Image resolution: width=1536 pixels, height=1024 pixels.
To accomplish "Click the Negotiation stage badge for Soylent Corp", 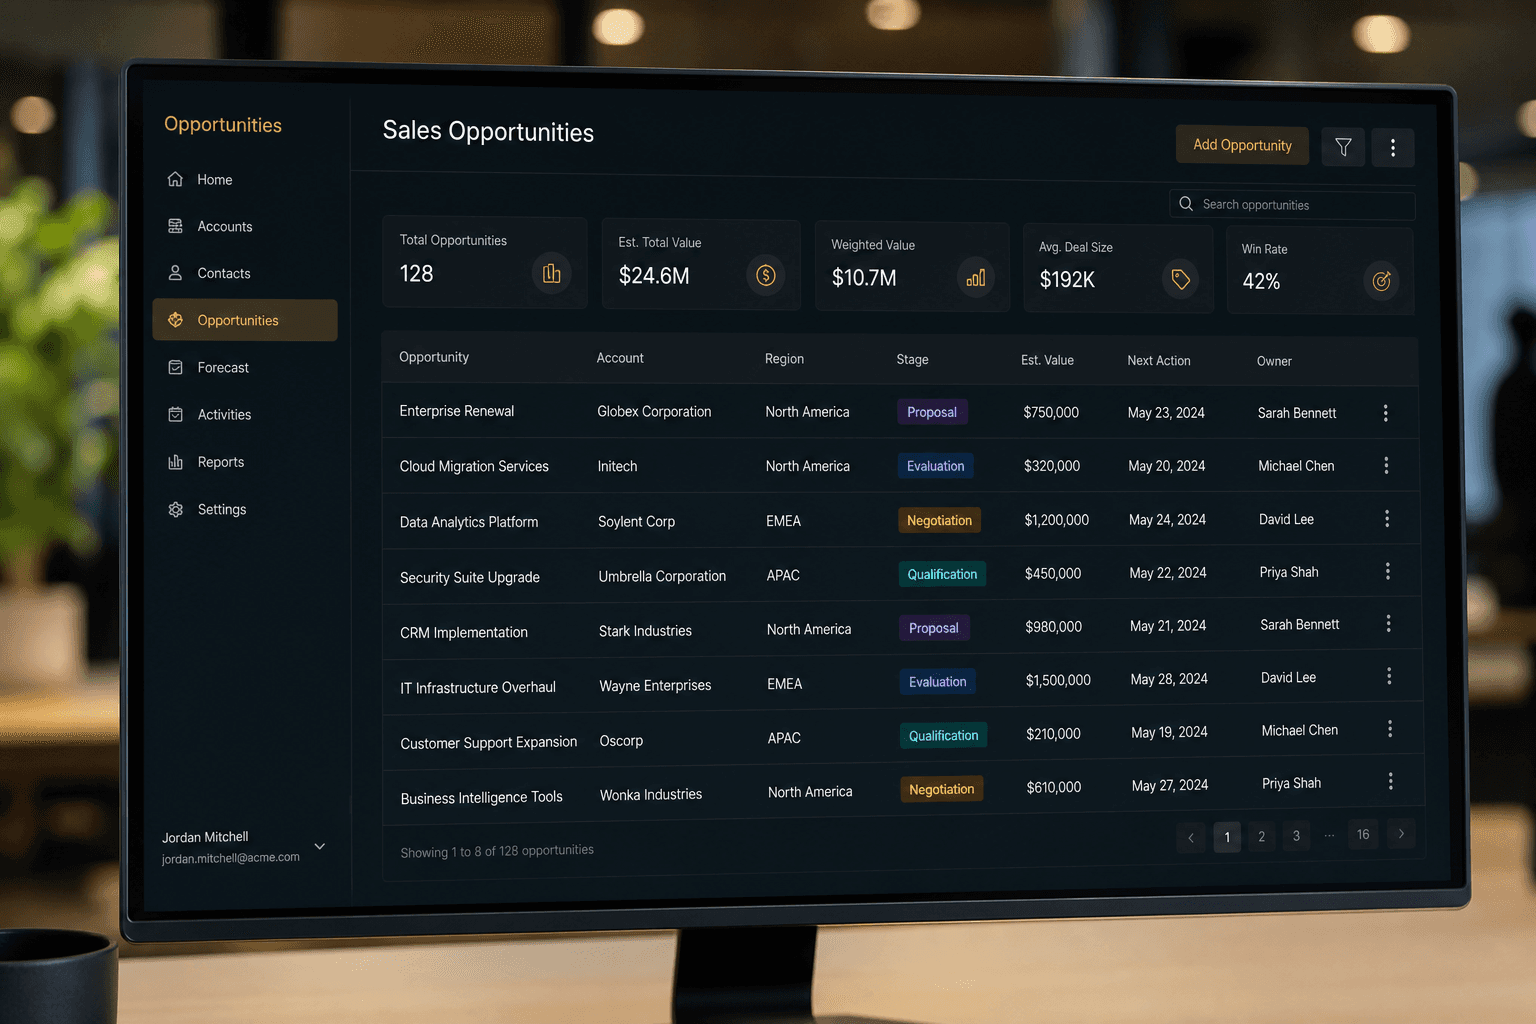I will (x=939, y=520).
